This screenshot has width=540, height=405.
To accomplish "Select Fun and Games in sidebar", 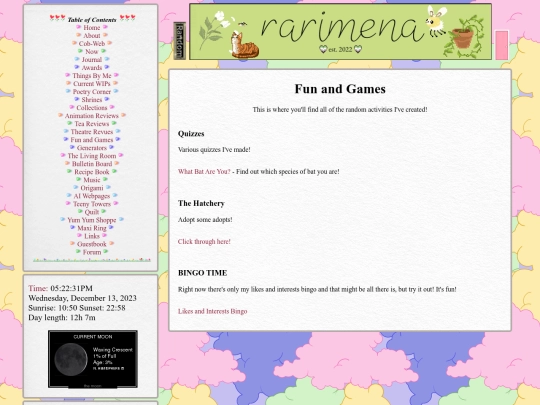I will pyautogui.click(x=92, y=139).
